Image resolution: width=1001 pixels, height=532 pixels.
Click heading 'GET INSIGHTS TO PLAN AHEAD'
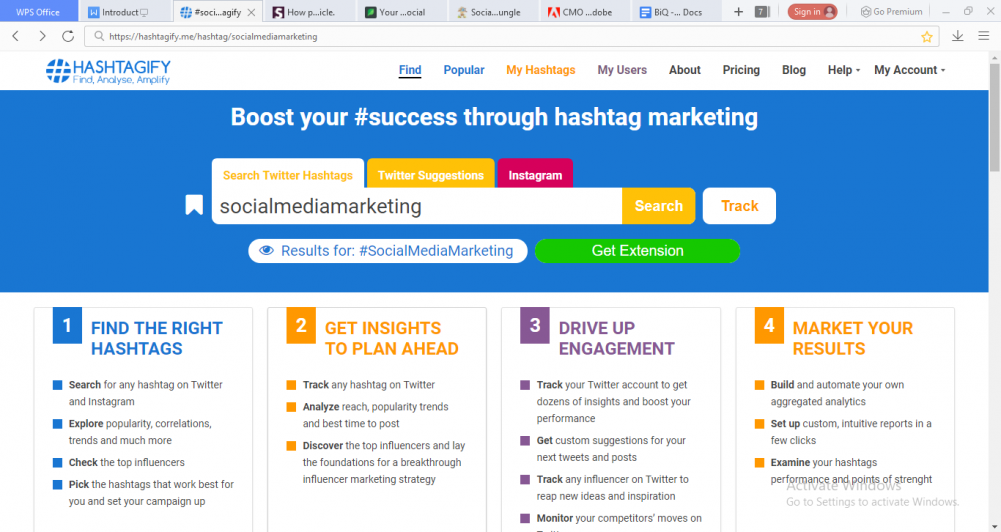391,338
